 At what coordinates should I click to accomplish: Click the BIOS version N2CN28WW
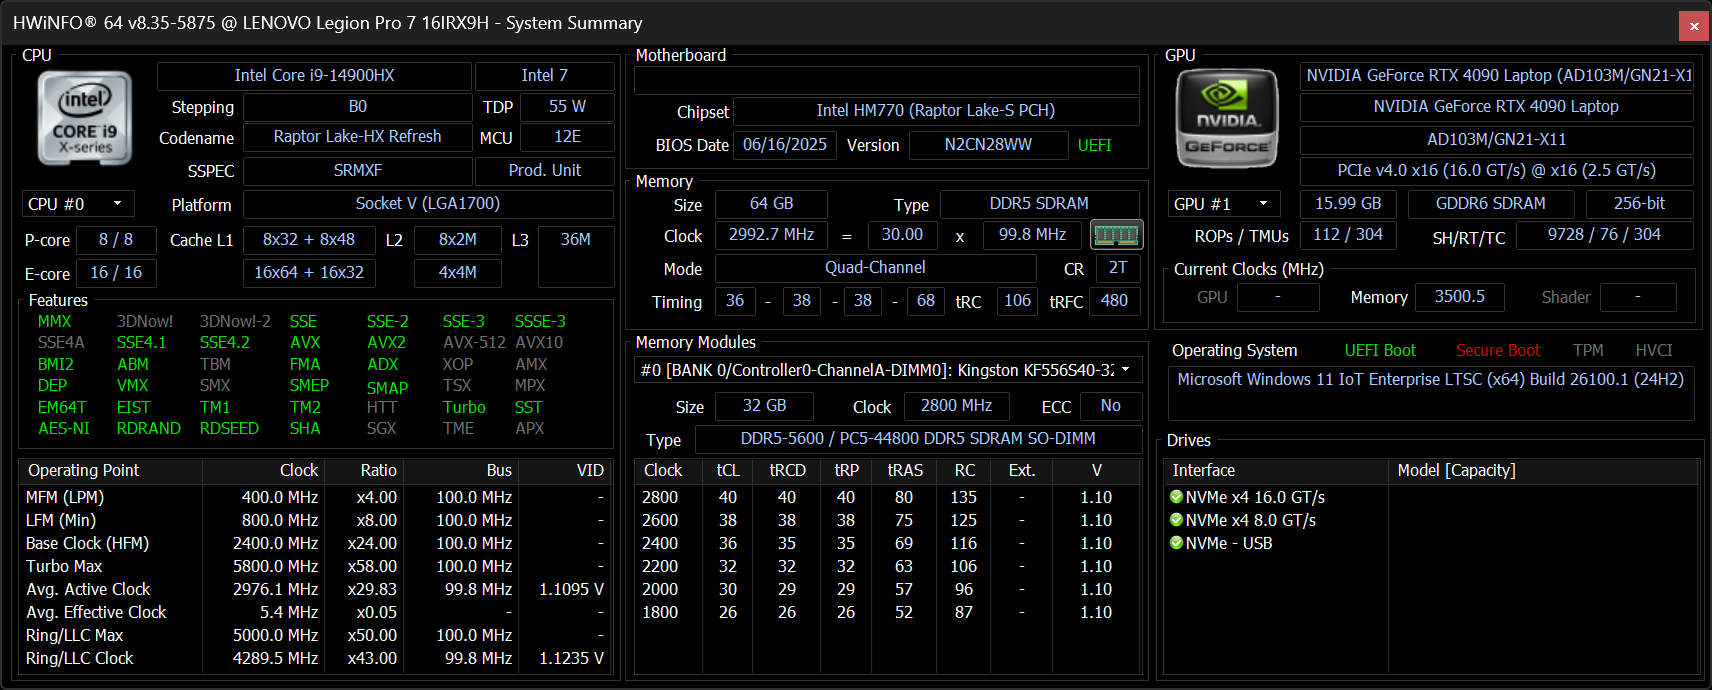click(x=988, y=145)
